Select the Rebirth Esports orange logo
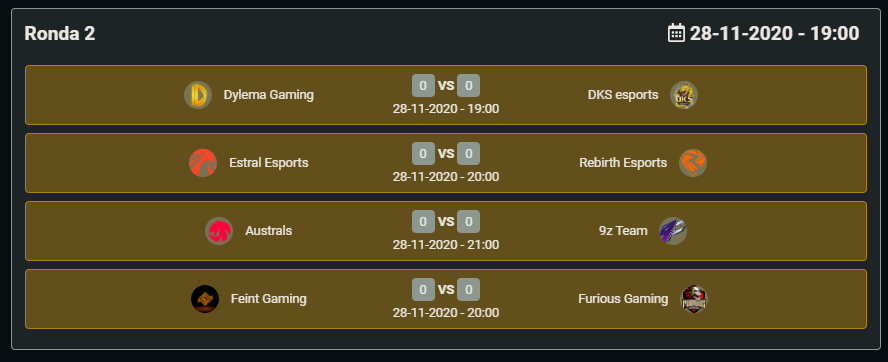The height and width of the screenshot is (362, 888). click(x=693, y=163)
